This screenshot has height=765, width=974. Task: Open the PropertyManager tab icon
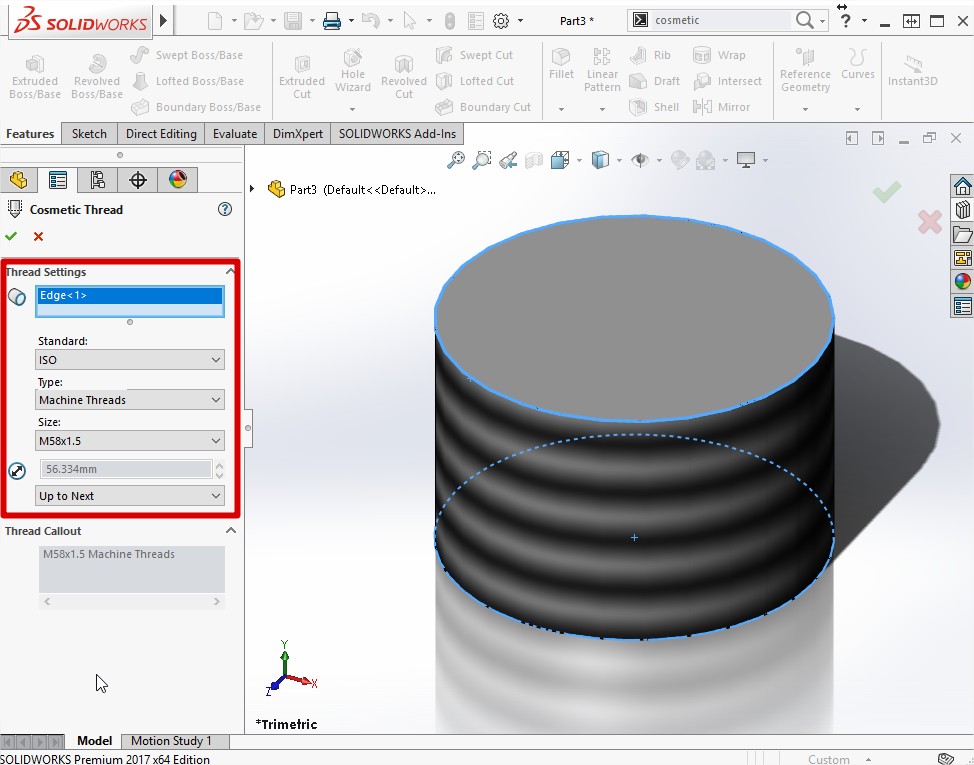click(58, 180)
